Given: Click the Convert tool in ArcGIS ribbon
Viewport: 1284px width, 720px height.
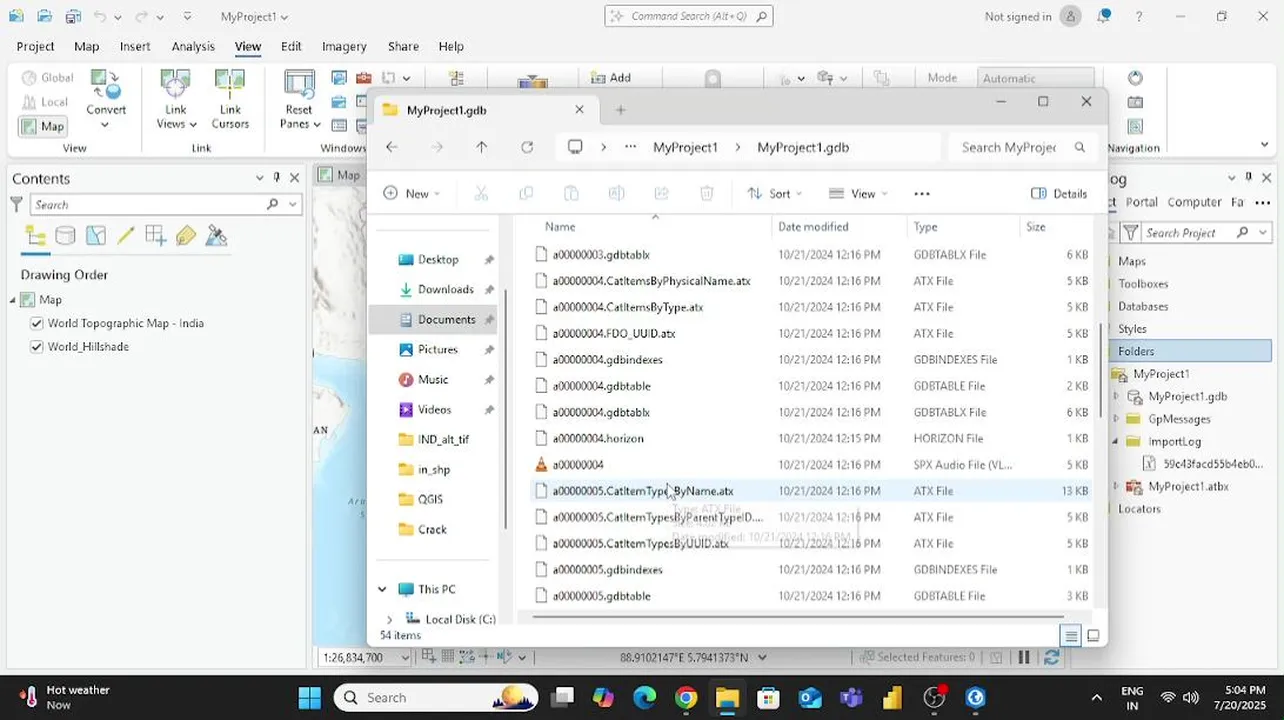Looking at the screenshot, I should pyautogui.click(x=106, y=98).
